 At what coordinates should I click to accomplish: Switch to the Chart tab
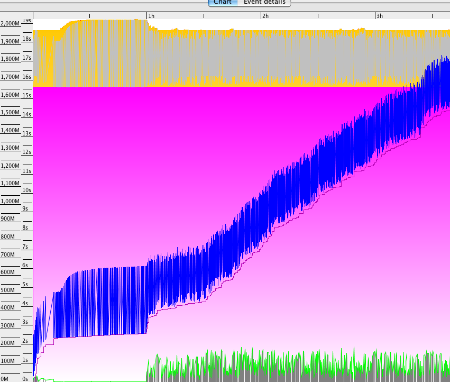click(223, 2)
